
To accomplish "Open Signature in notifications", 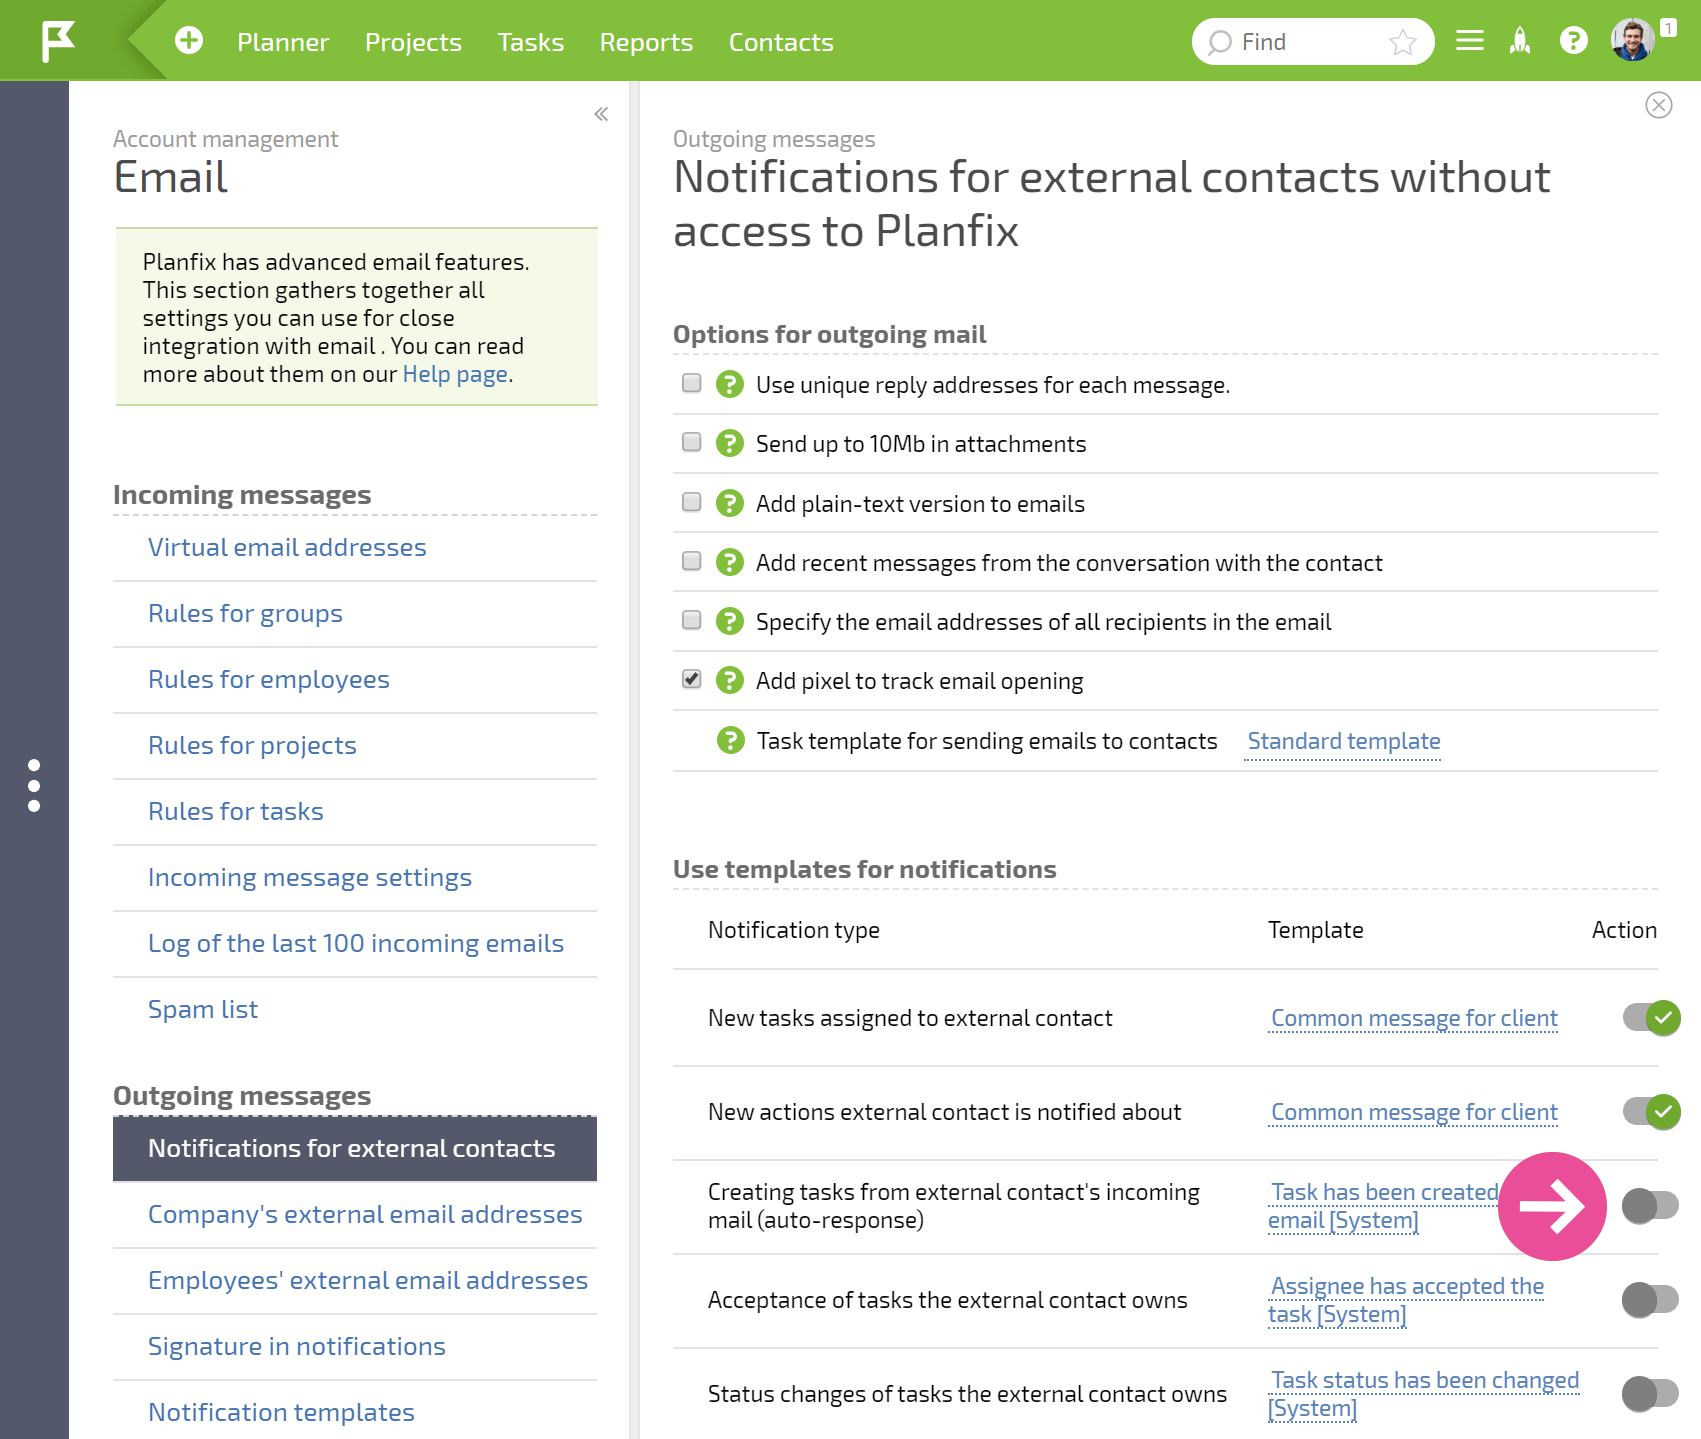I will click(297, 1346).
